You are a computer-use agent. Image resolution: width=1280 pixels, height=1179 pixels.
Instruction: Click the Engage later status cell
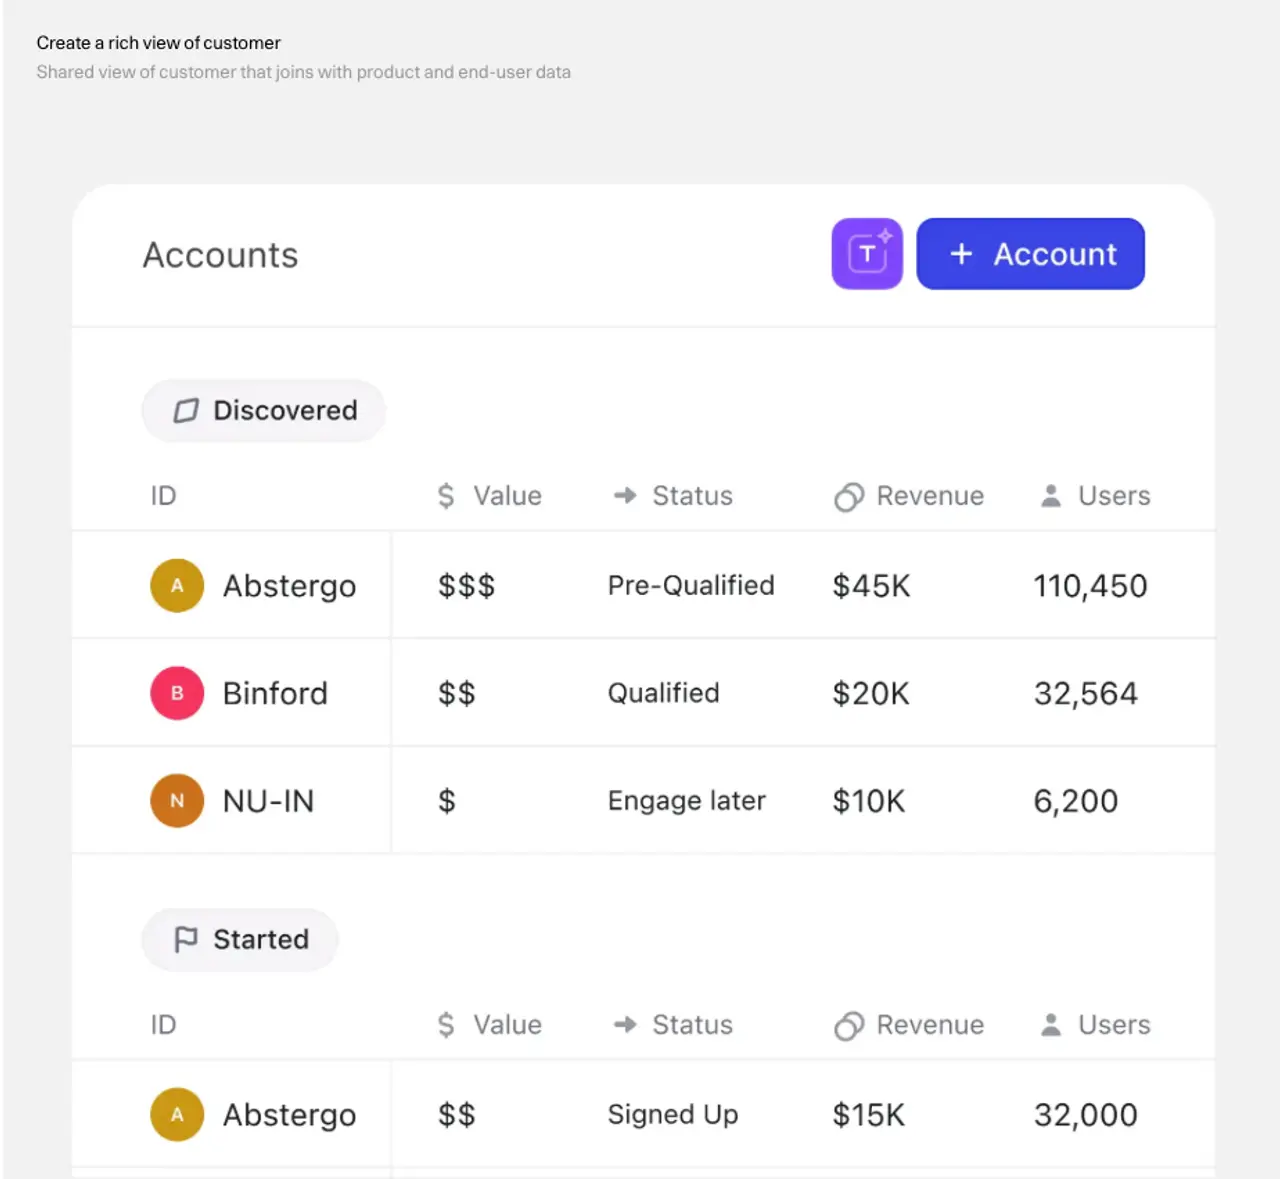[687, 802]
